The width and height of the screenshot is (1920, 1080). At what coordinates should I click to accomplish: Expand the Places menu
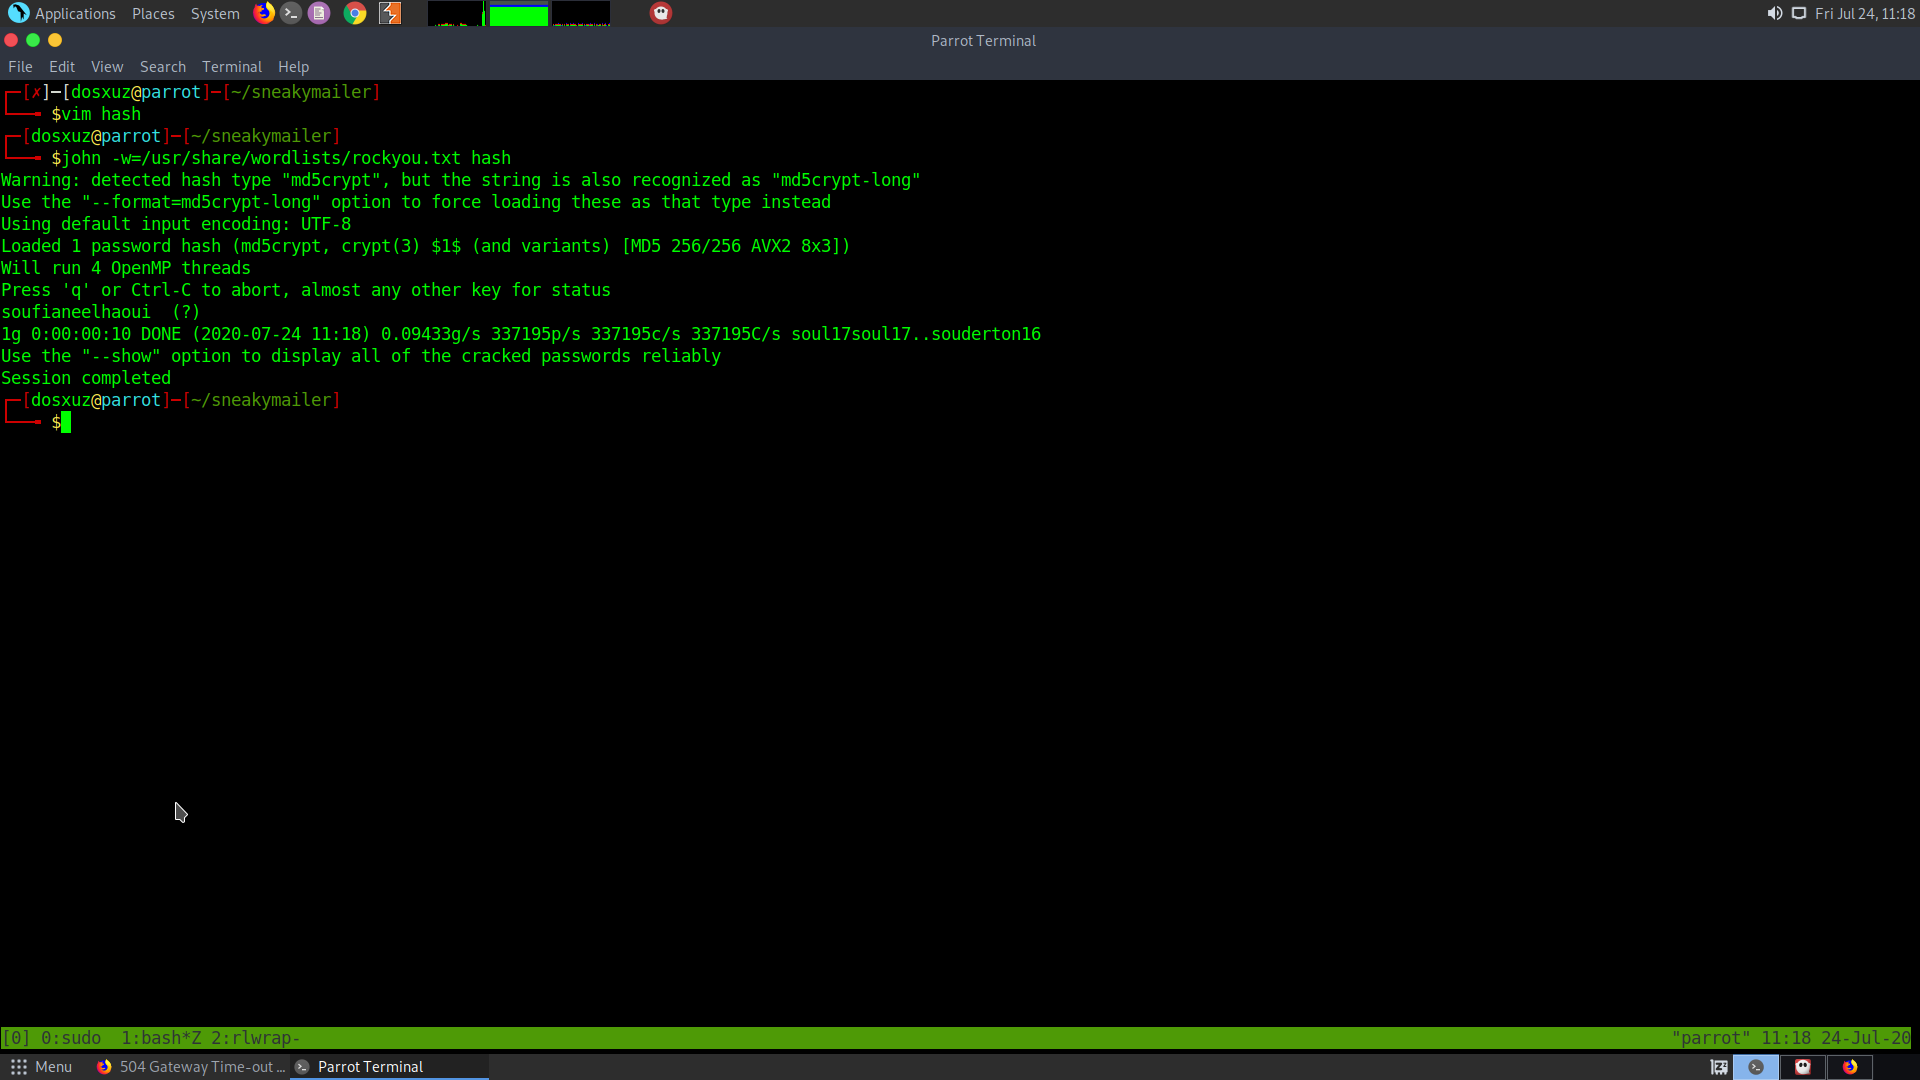point(153,13)
